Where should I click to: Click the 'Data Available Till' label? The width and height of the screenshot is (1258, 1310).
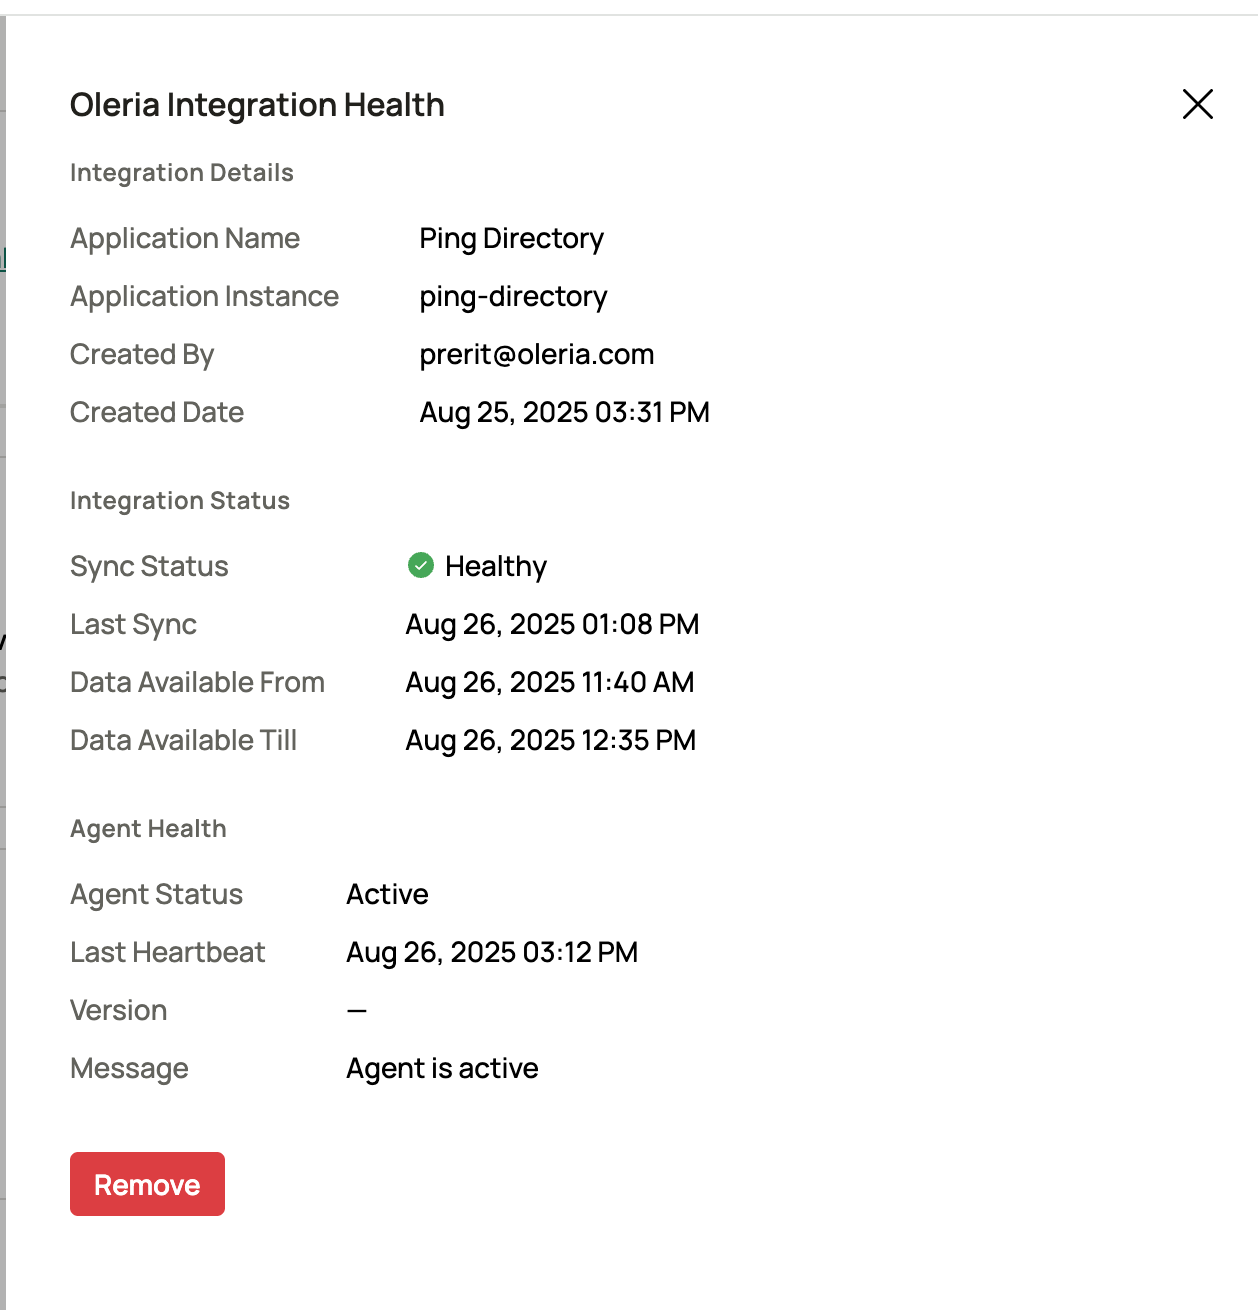183,740
